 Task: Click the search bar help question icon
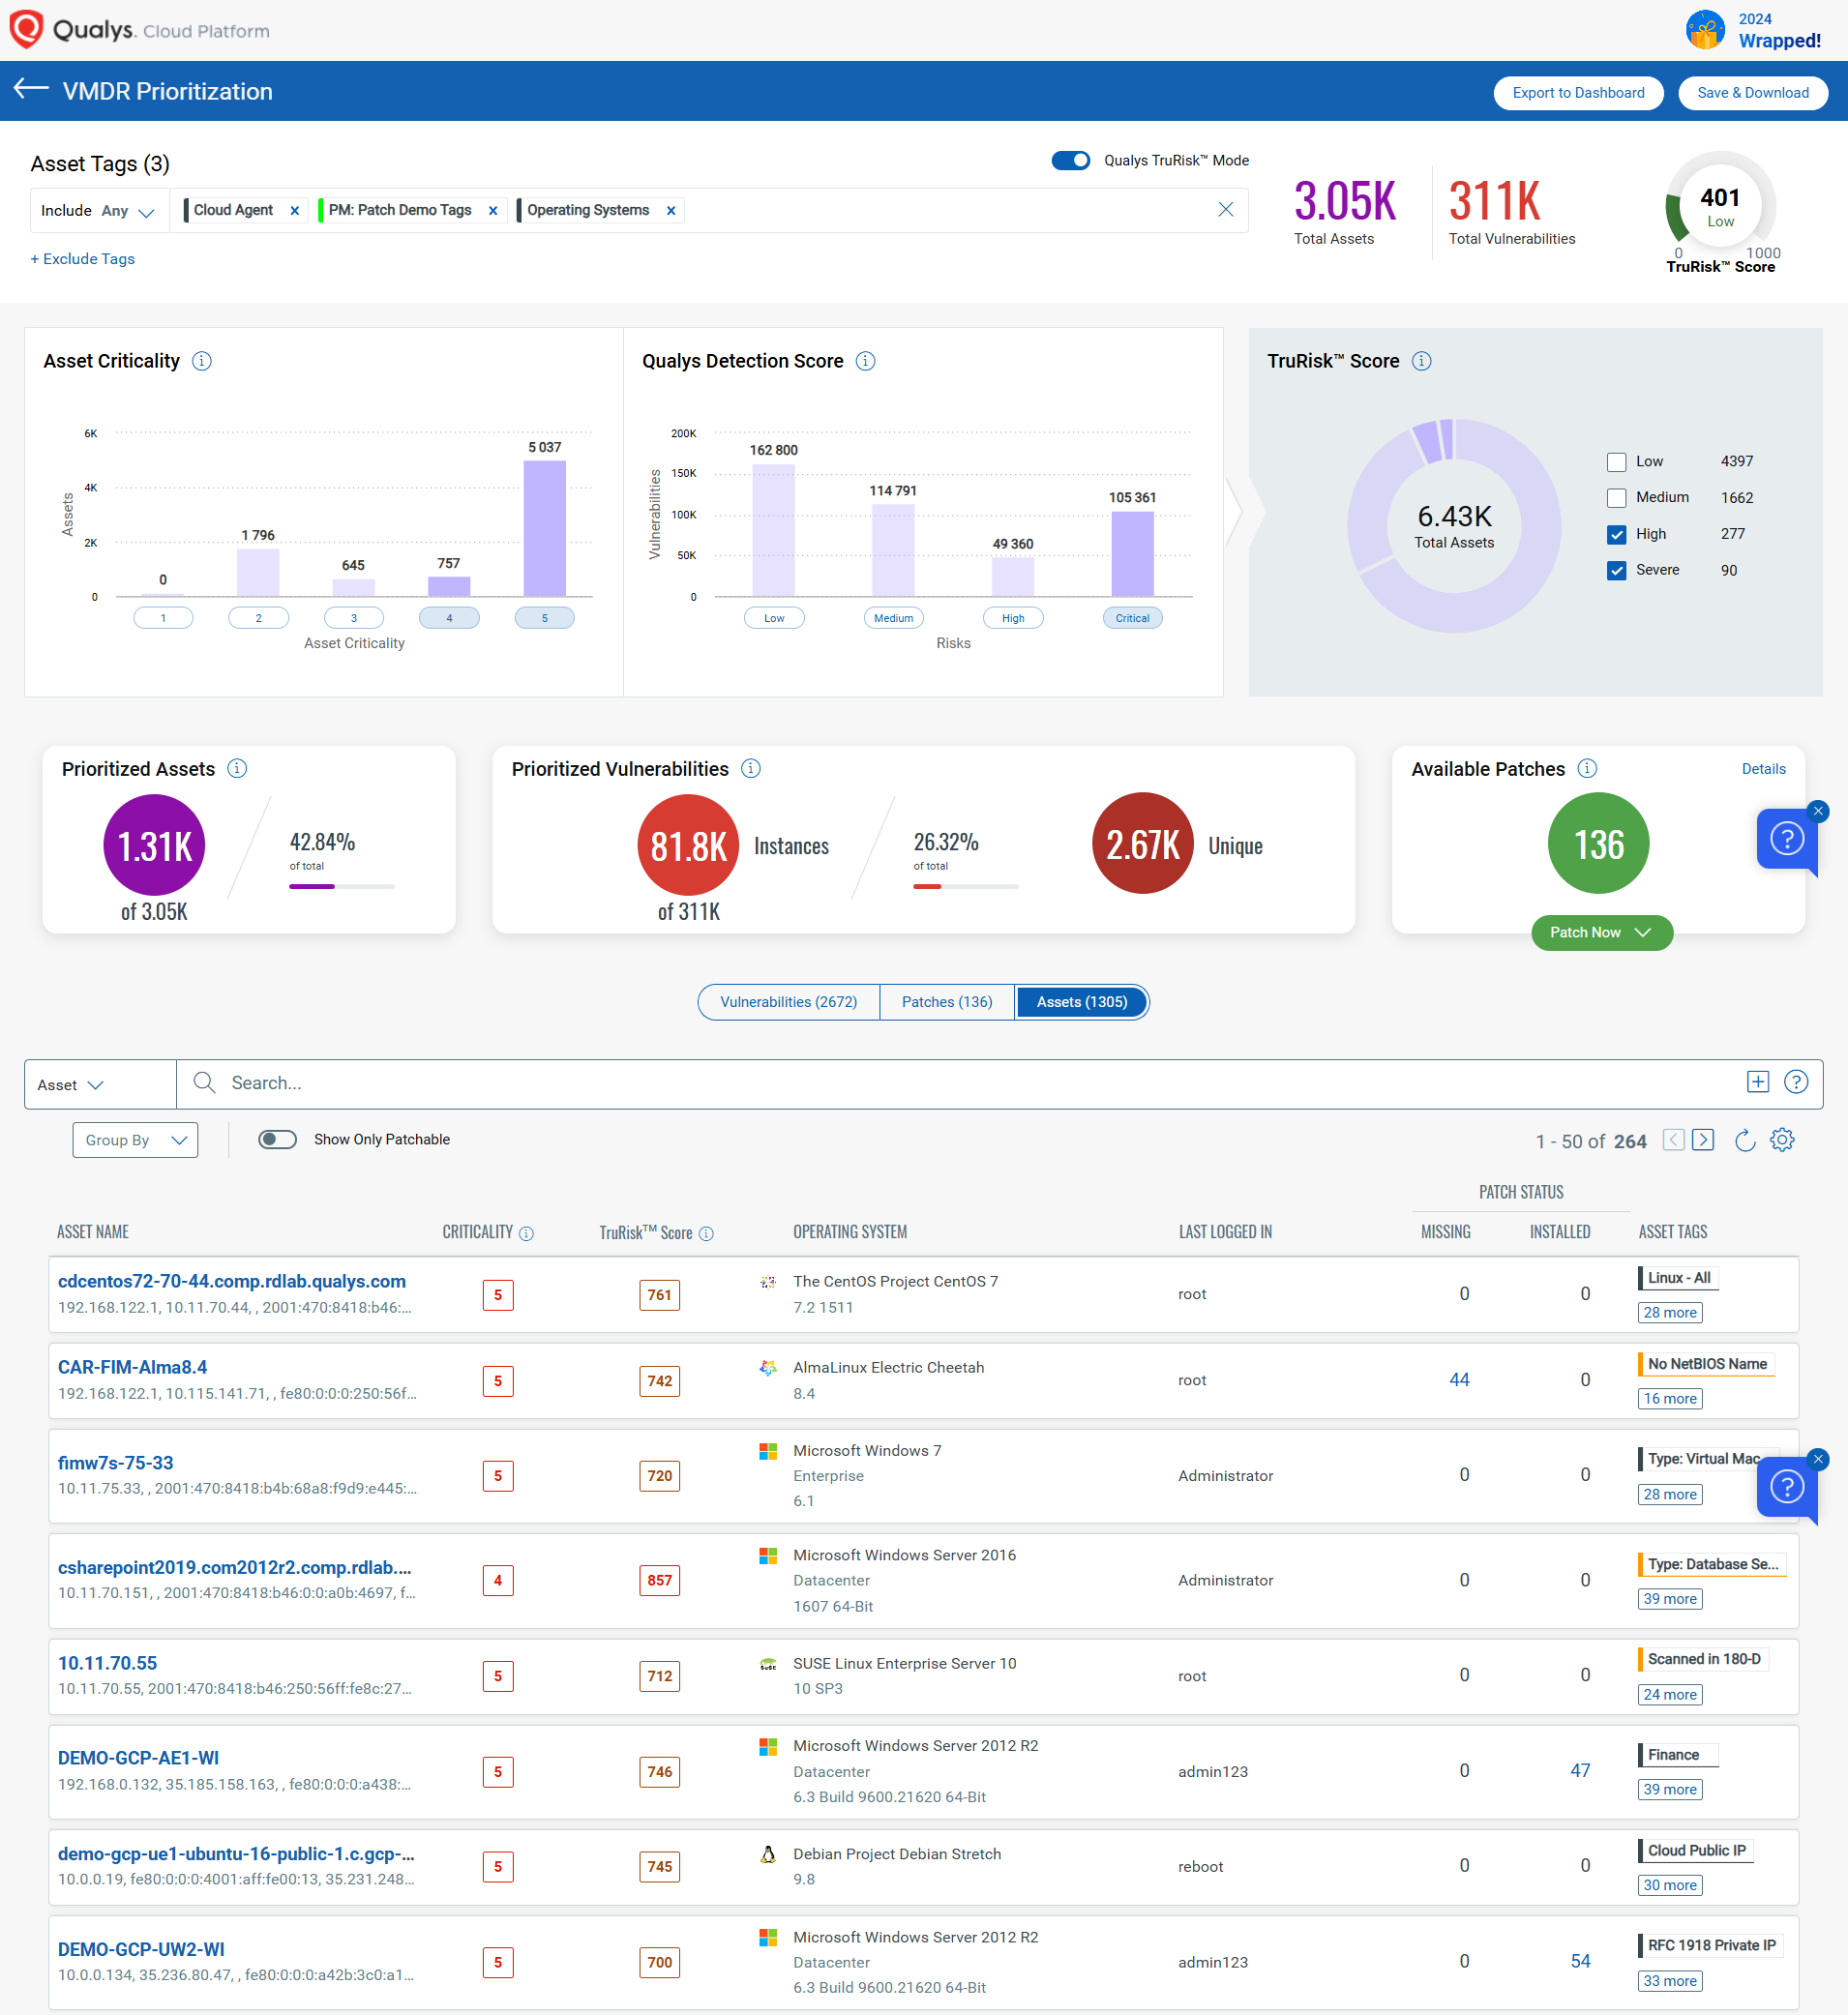(1796, 1082)
